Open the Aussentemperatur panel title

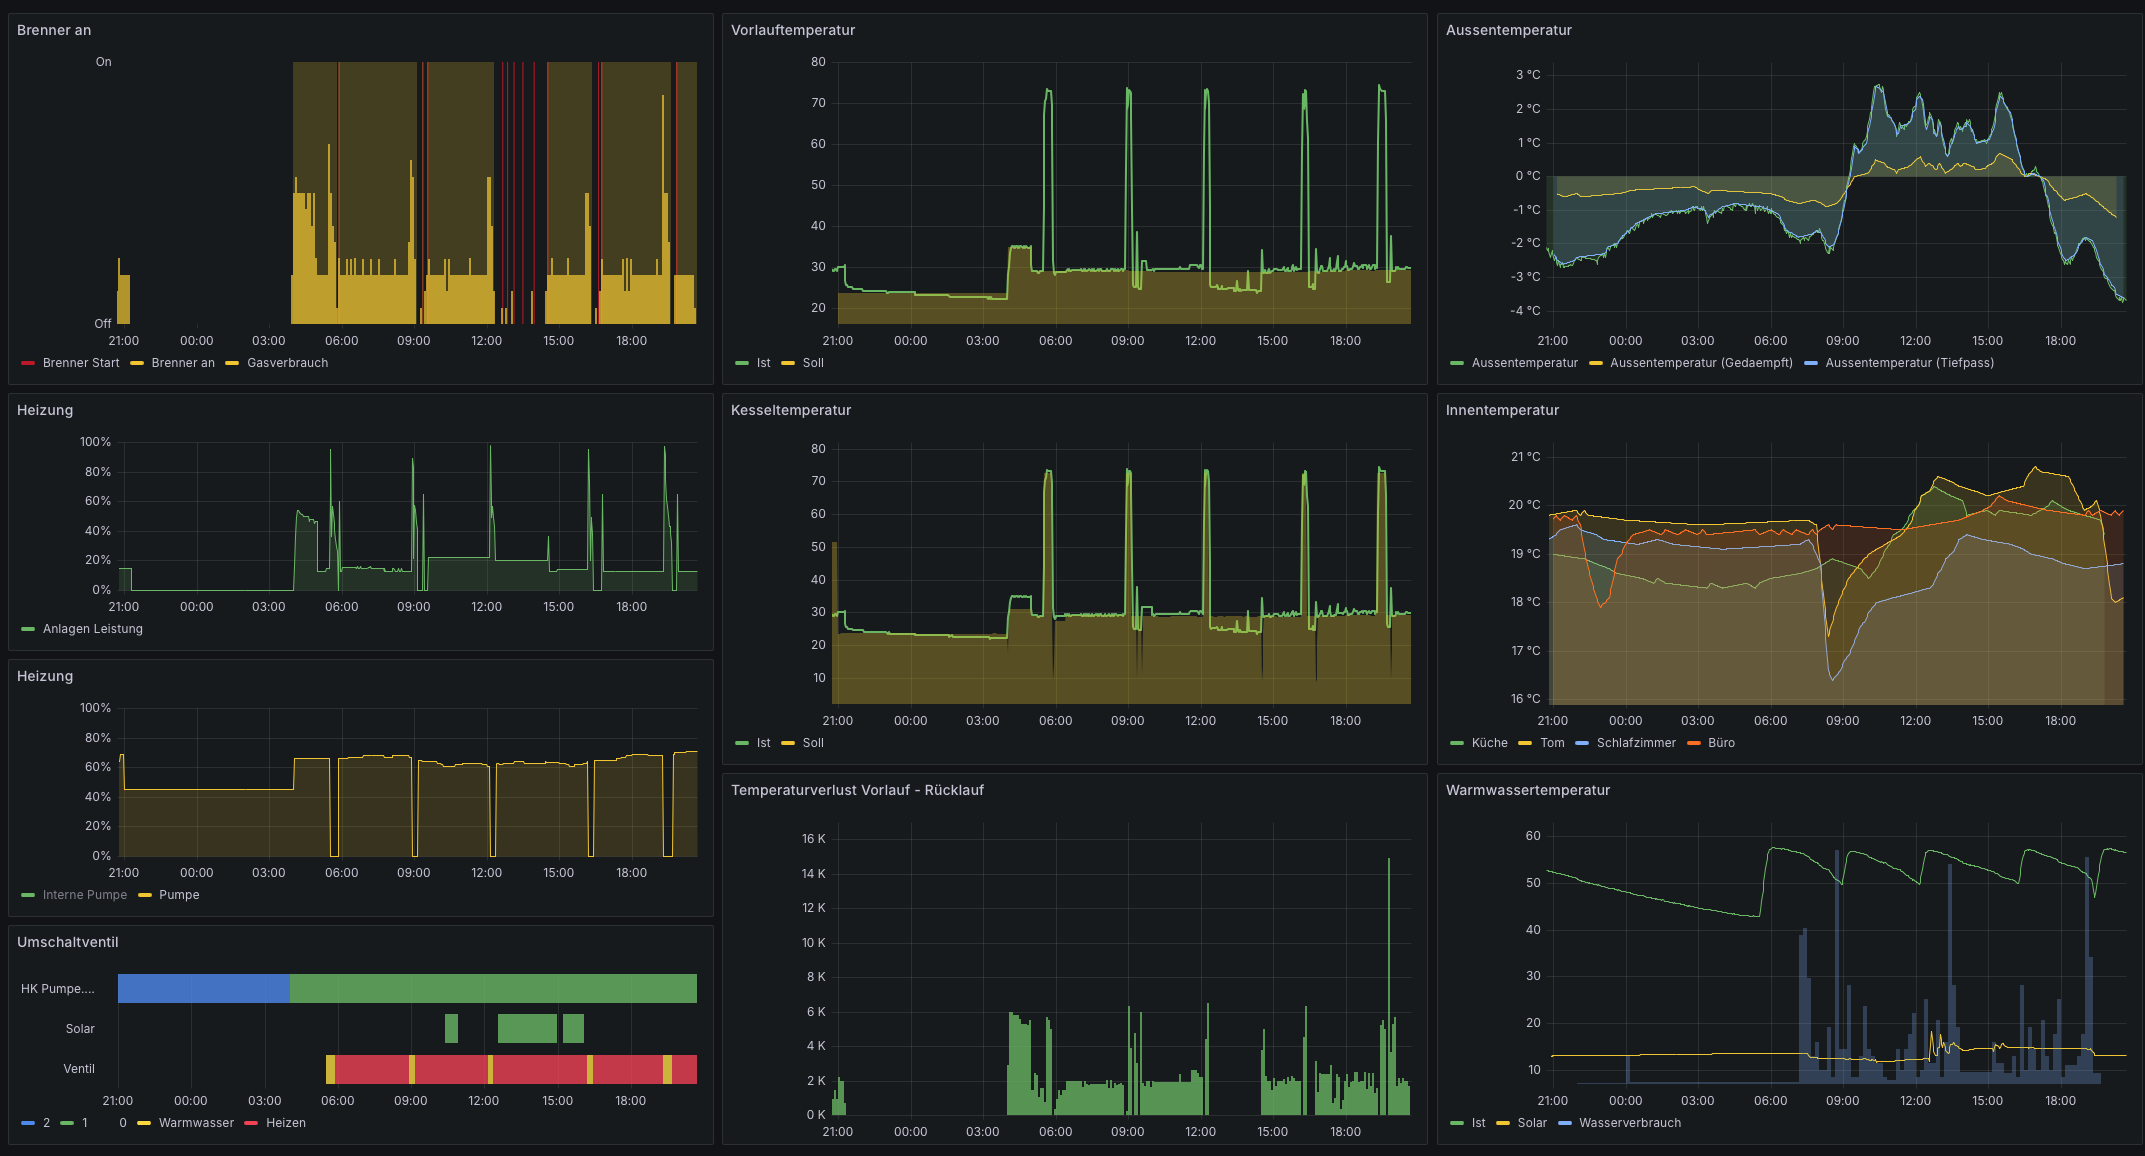1508,30
